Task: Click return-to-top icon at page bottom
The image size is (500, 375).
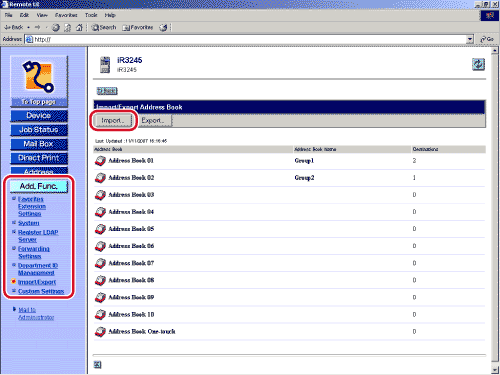Action: [x=97, y=365]
